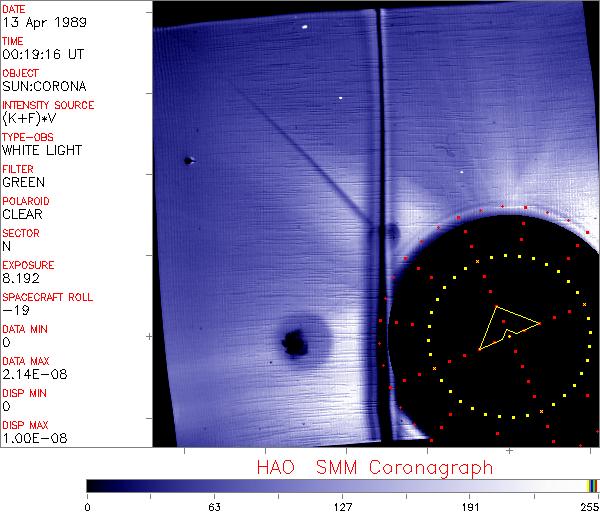The image size is (600, 512).
Task: Click the INTENSITY SOURCE label
Action: (48, 105)
